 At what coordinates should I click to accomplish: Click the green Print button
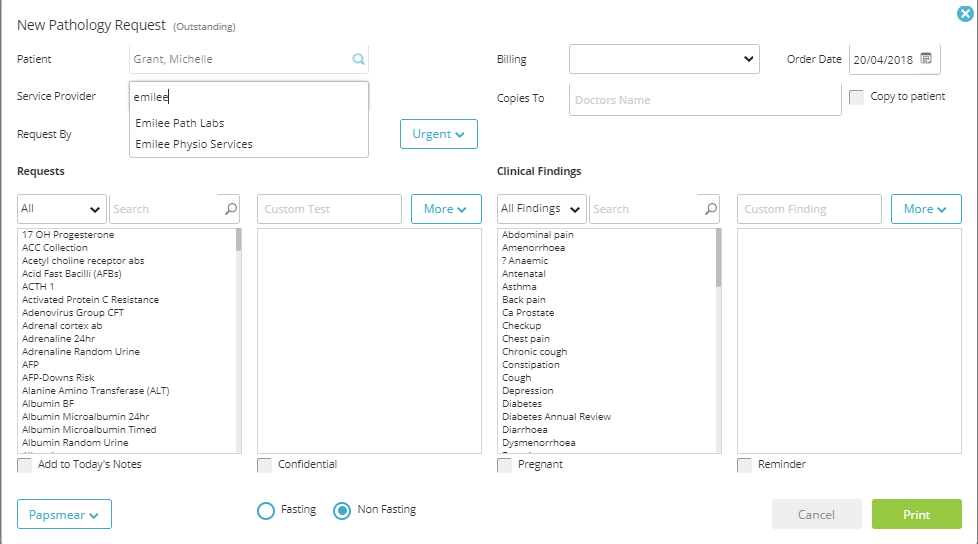coord(916,514)
